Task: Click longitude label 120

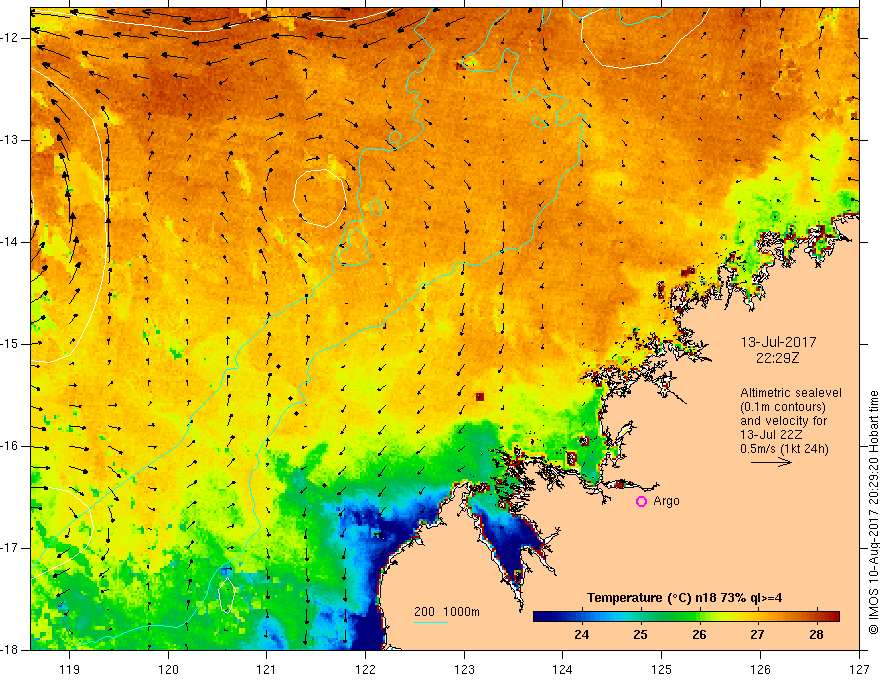Action: click(168, 669)
